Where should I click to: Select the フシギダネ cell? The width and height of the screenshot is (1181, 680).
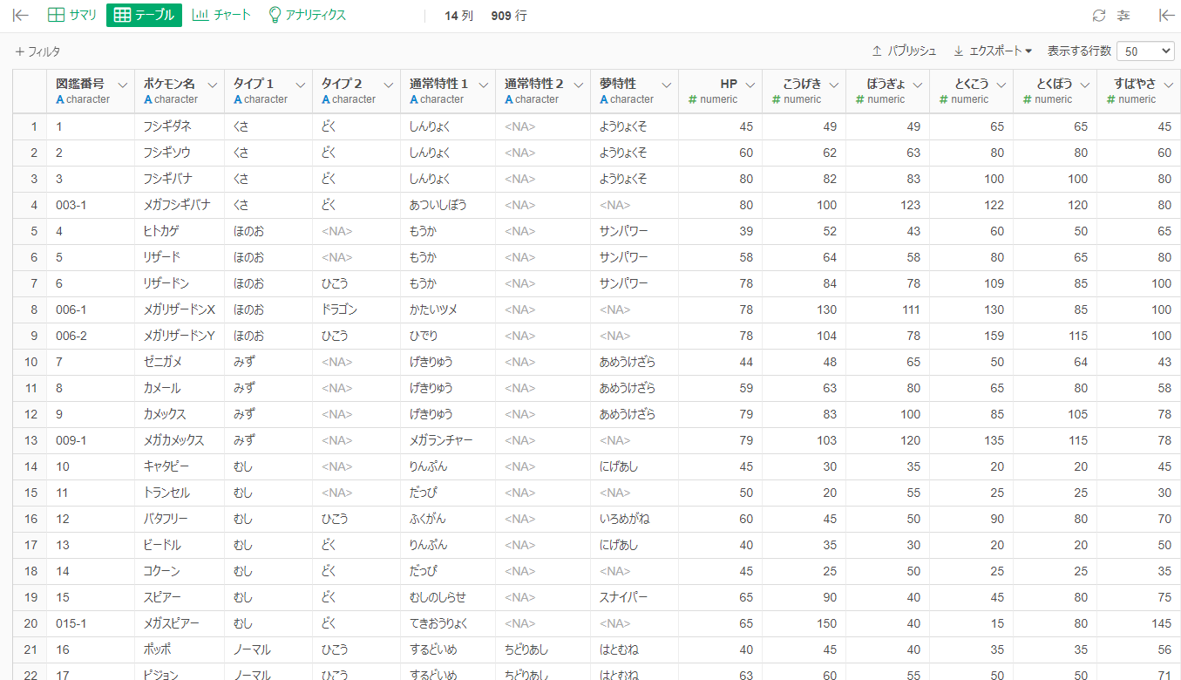(179, 127)
